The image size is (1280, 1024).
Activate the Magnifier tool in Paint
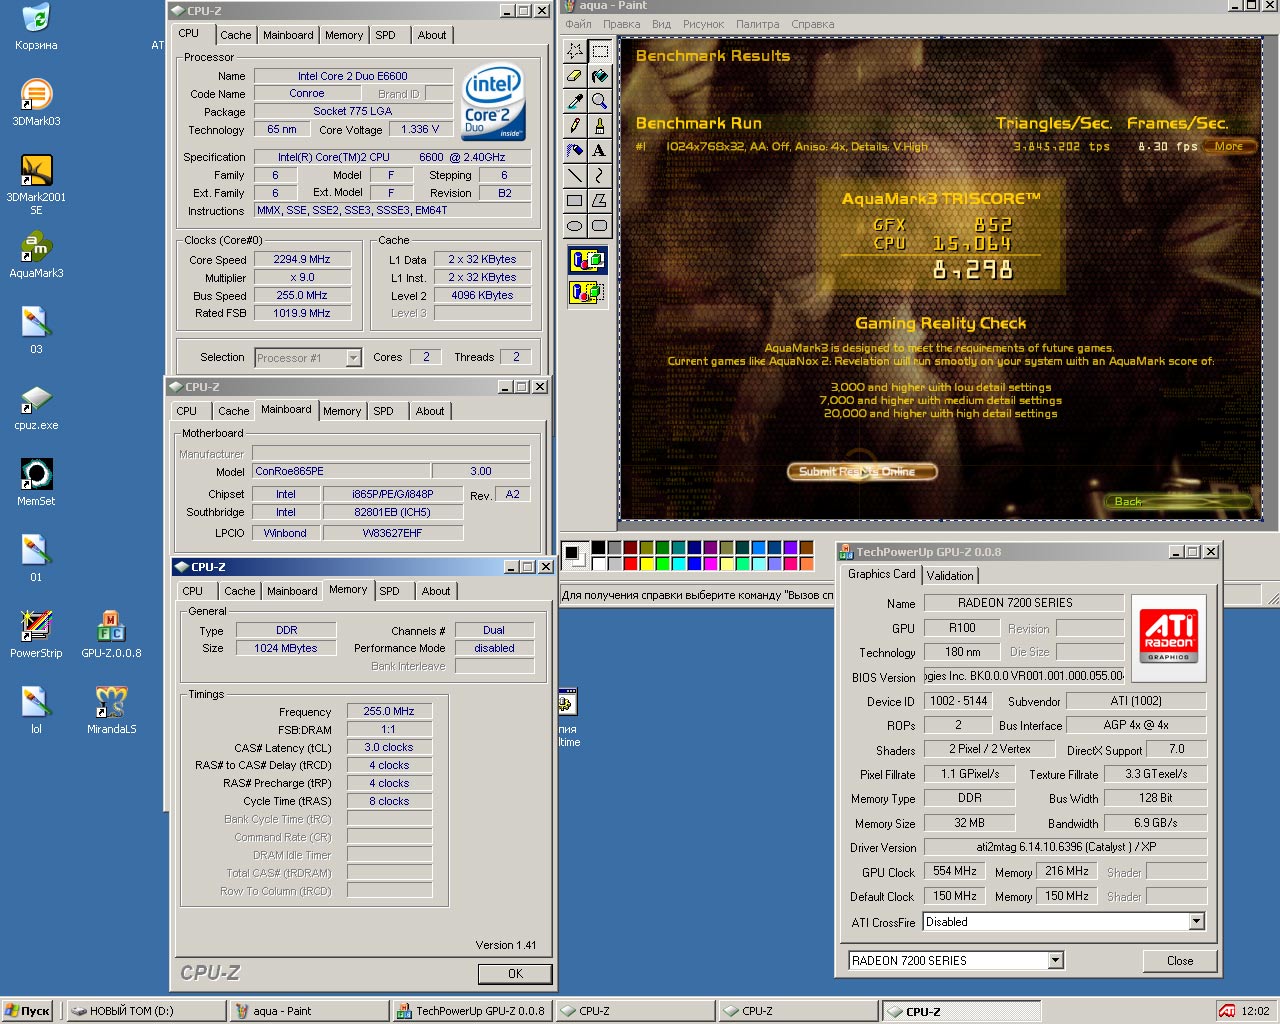[x=600, y=100]
